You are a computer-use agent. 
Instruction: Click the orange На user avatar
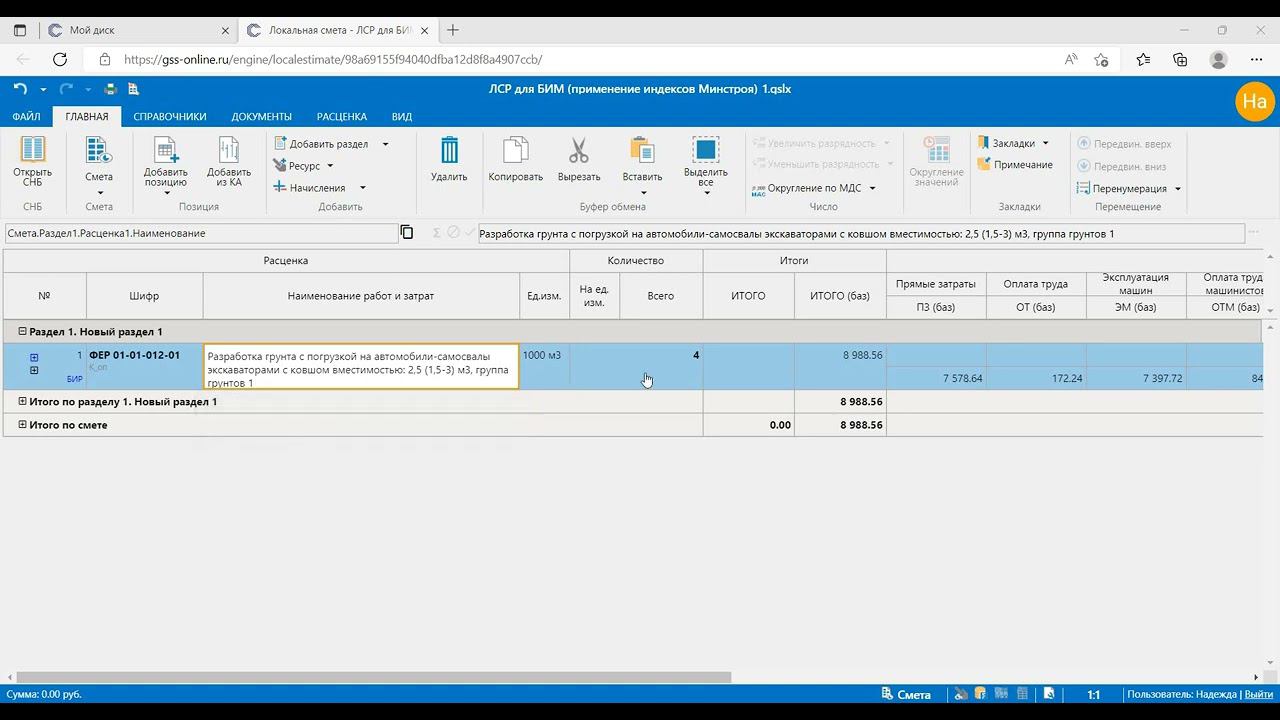[1254, 101]
